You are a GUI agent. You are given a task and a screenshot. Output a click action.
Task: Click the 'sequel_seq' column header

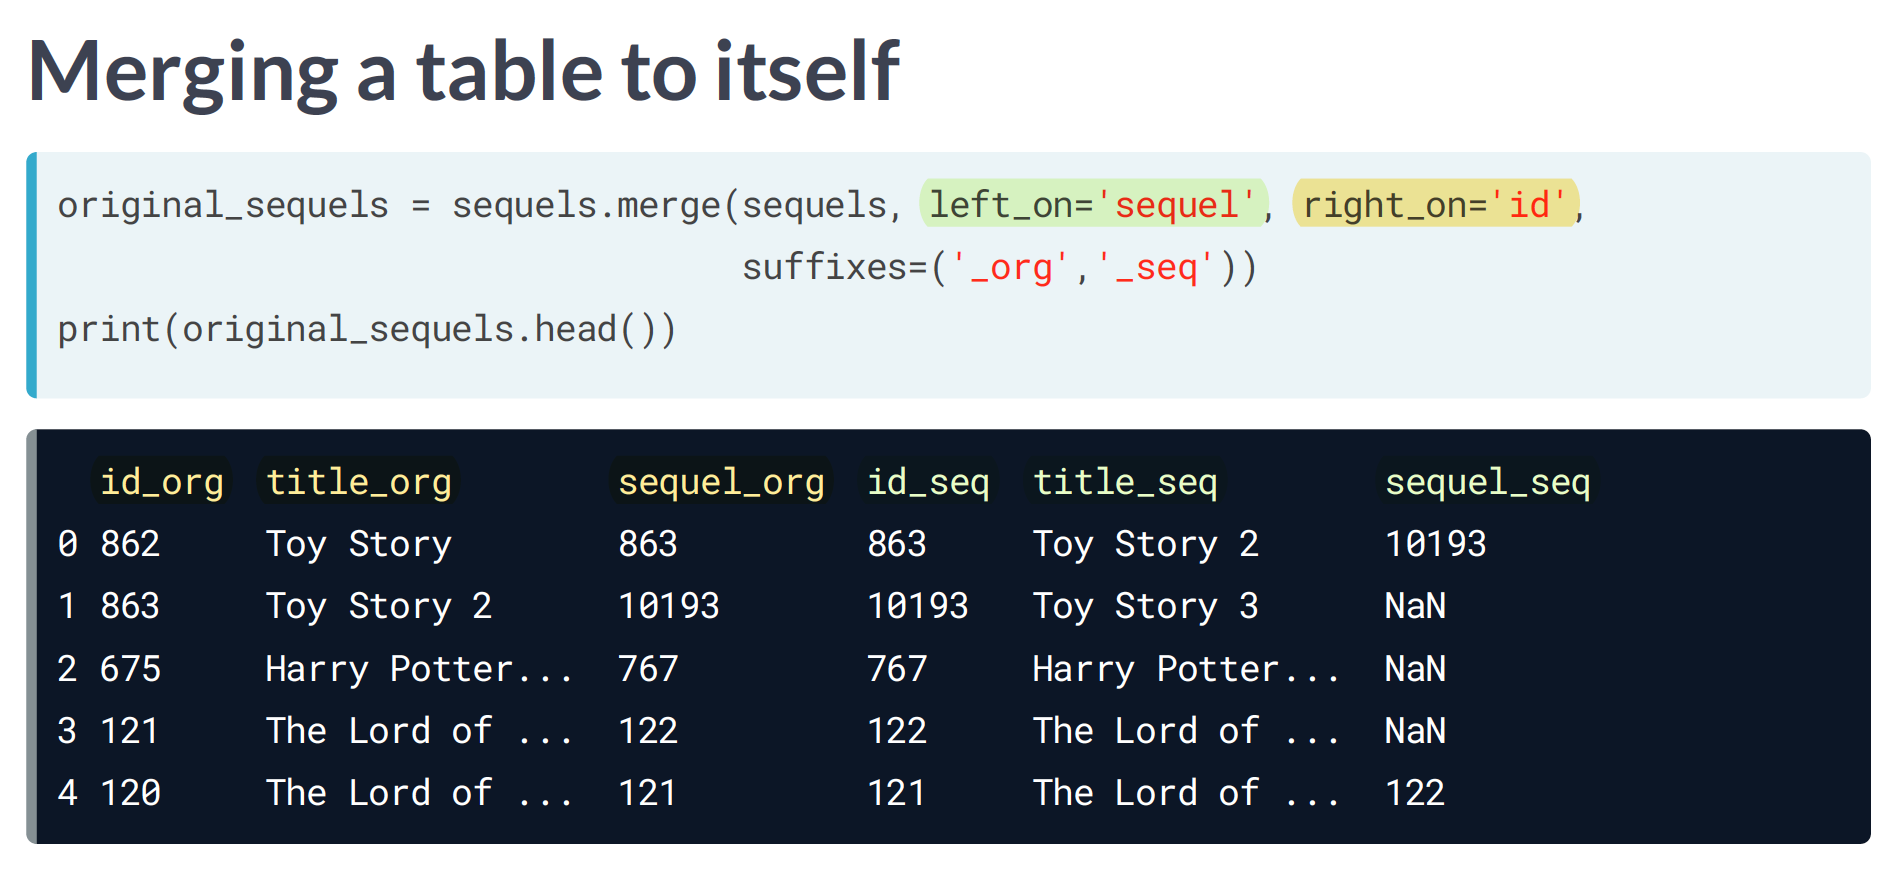tap(1487, 482)
